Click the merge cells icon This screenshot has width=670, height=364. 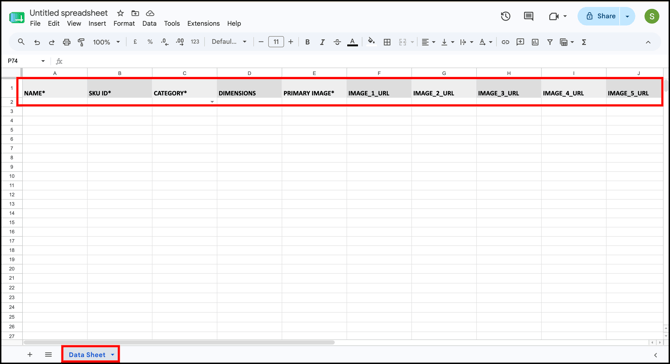[403, 42]
